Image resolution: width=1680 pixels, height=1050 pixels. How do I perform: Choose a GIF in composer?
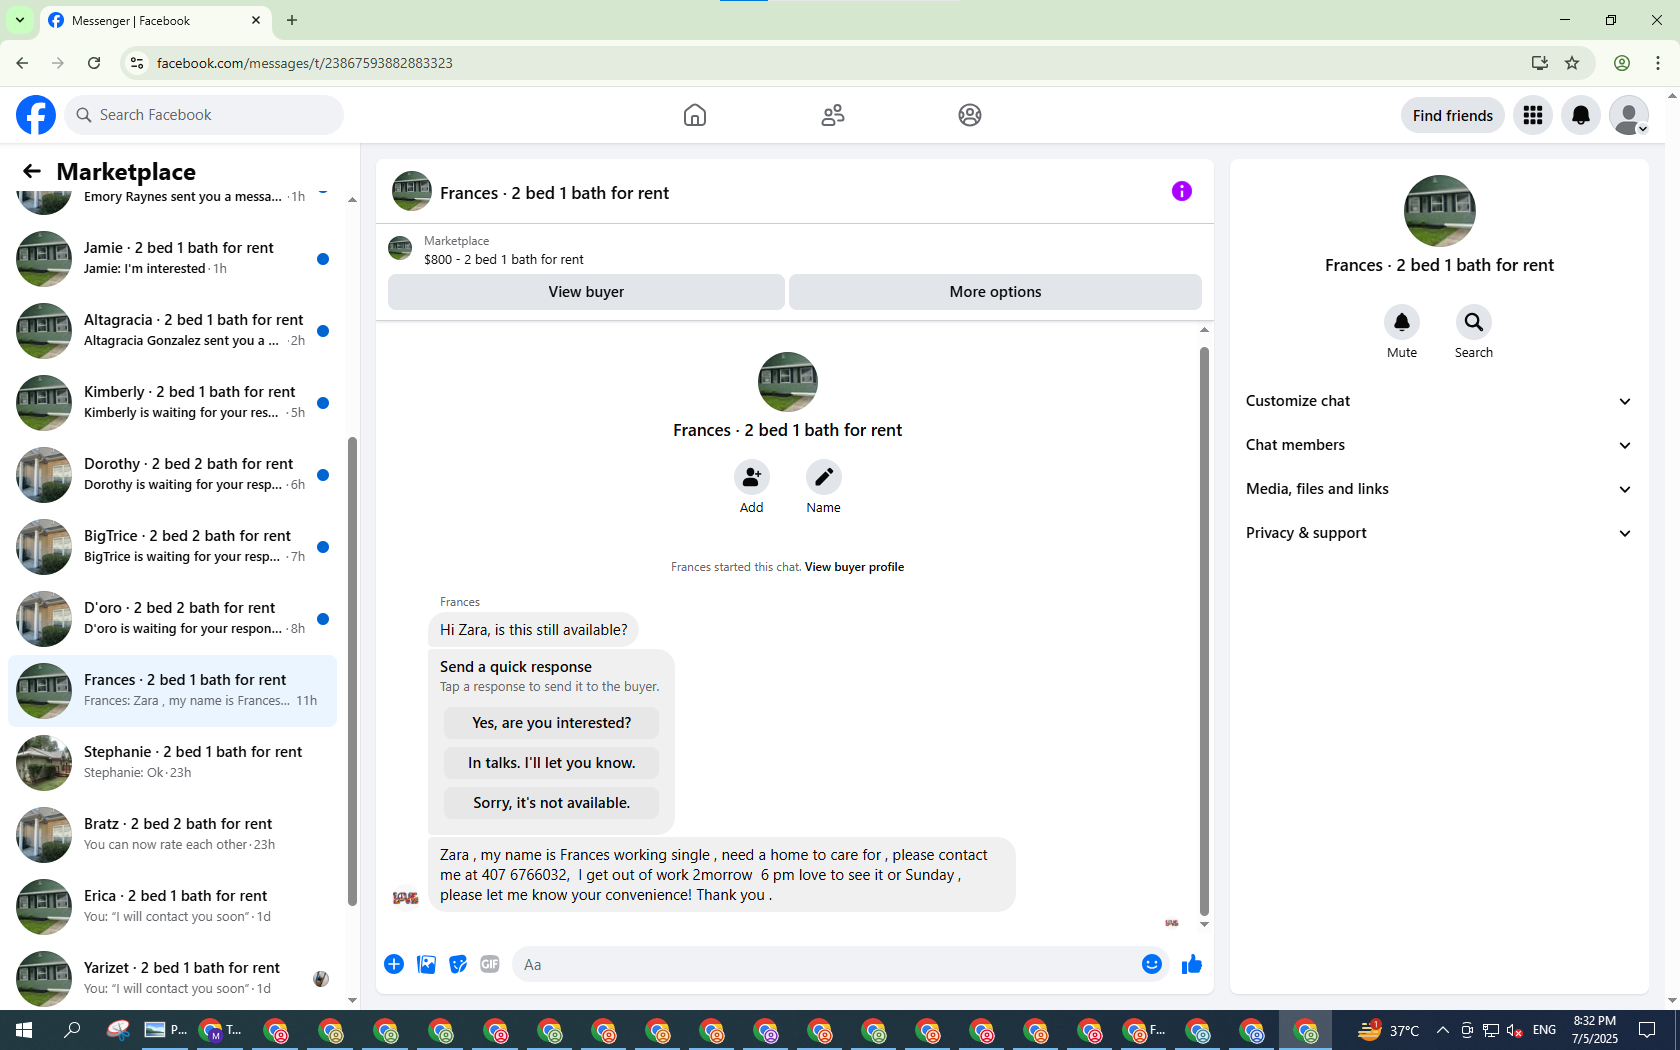pos(490,964)
